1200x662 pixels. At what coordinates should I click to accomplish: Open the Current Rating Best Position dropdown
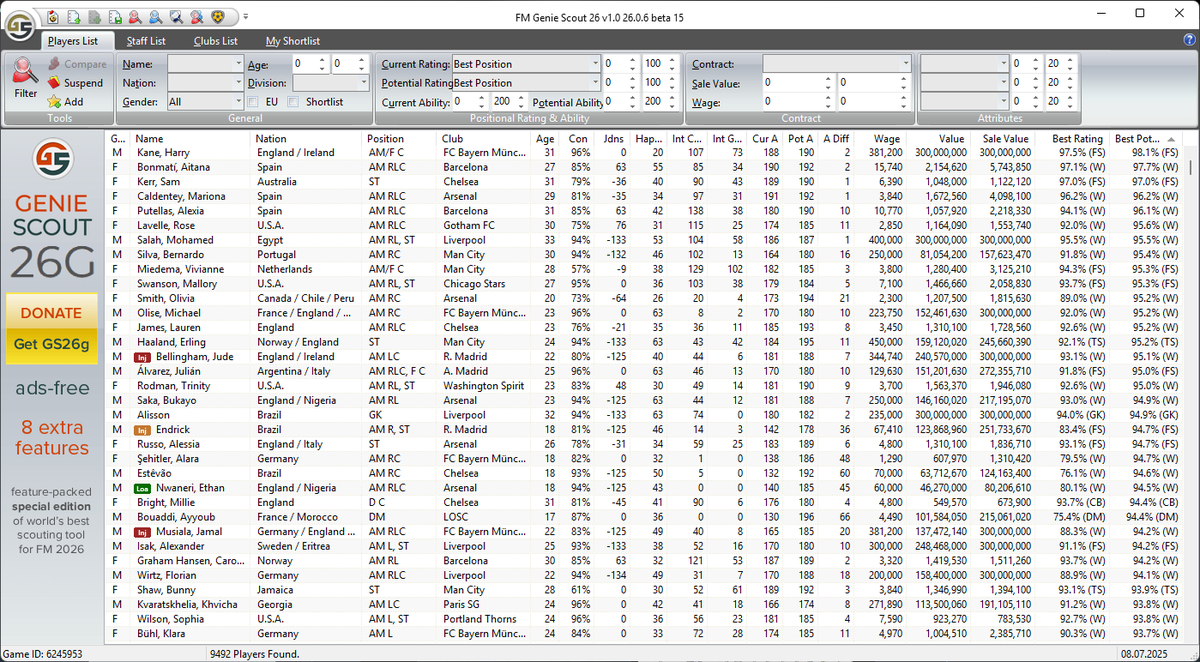[x=526, y=64]
